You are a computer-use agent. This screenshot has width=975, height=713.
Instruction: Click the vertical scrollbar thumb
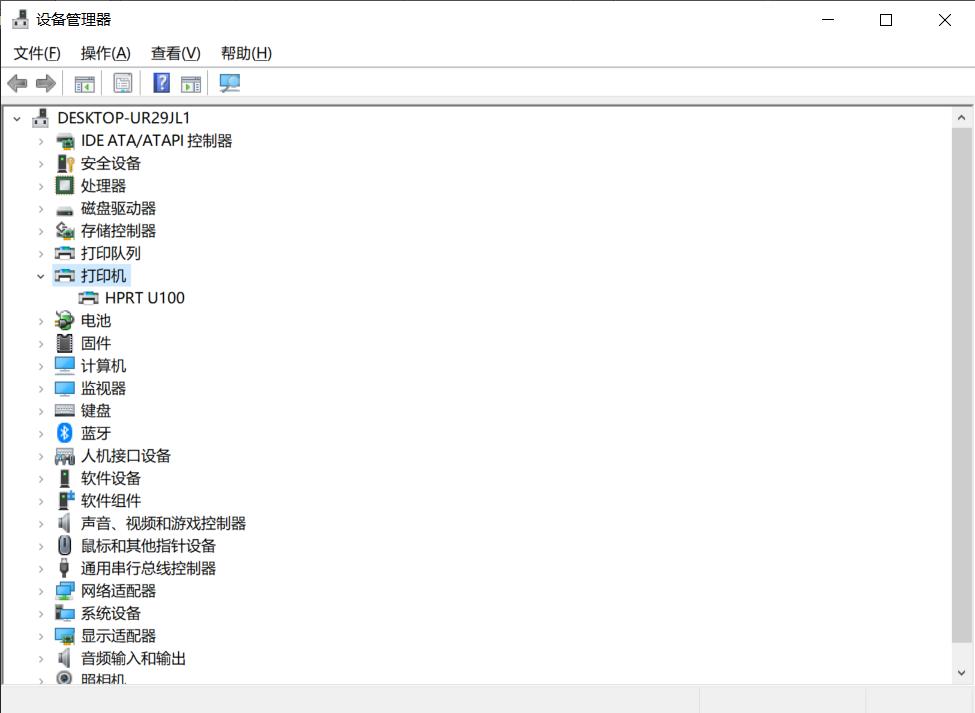click(x=961, y=385)
